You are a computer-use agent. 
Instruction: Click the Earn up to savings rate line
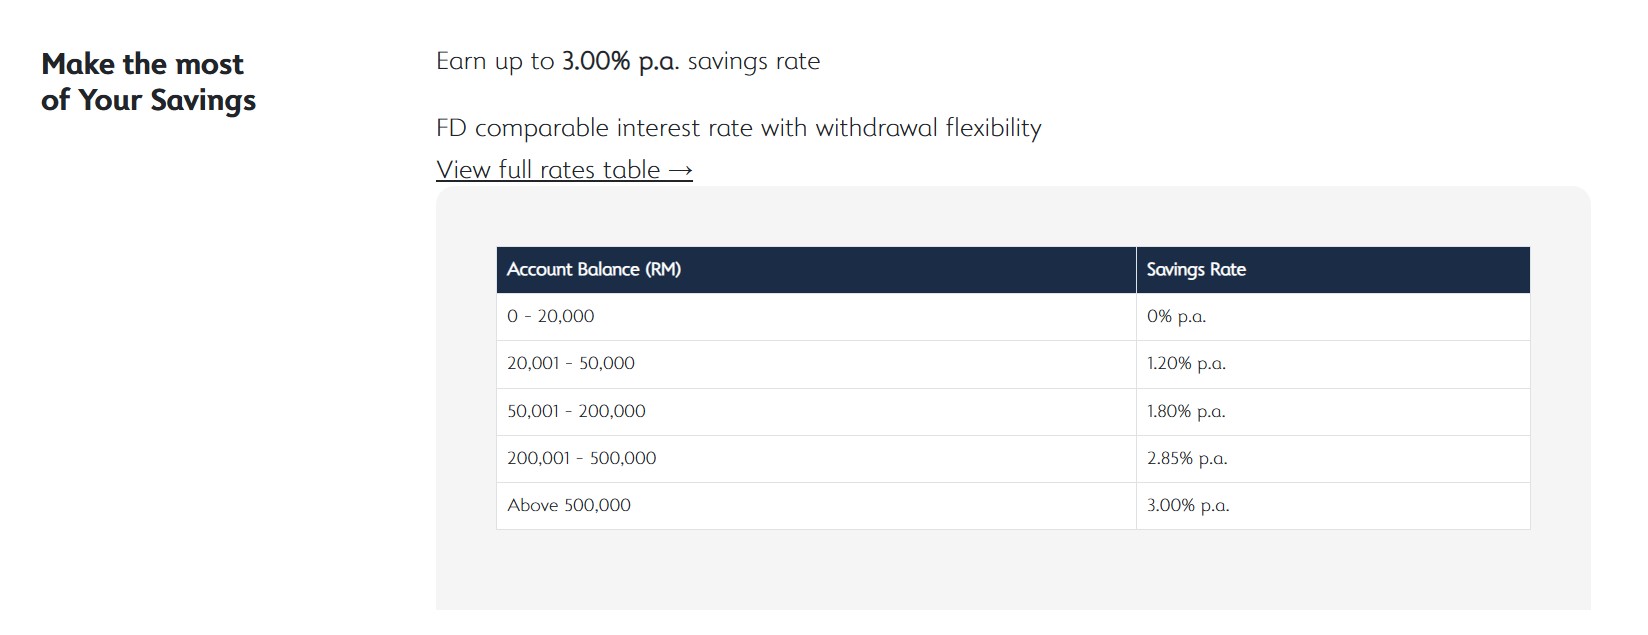pos(627,60)
